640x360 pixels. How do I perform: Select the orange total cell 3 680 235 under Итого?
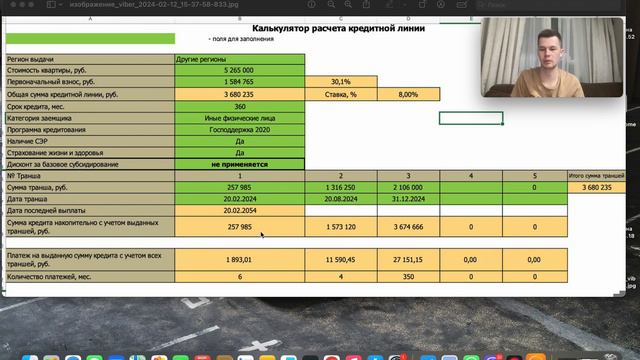pos(596,187)
